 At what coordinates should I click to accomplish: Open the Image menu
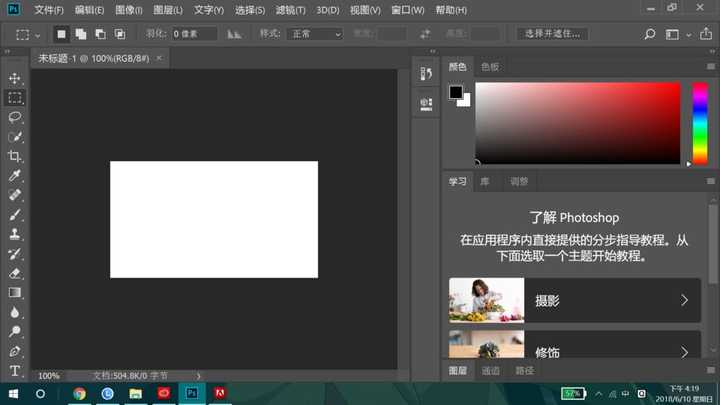click(129, 10)
